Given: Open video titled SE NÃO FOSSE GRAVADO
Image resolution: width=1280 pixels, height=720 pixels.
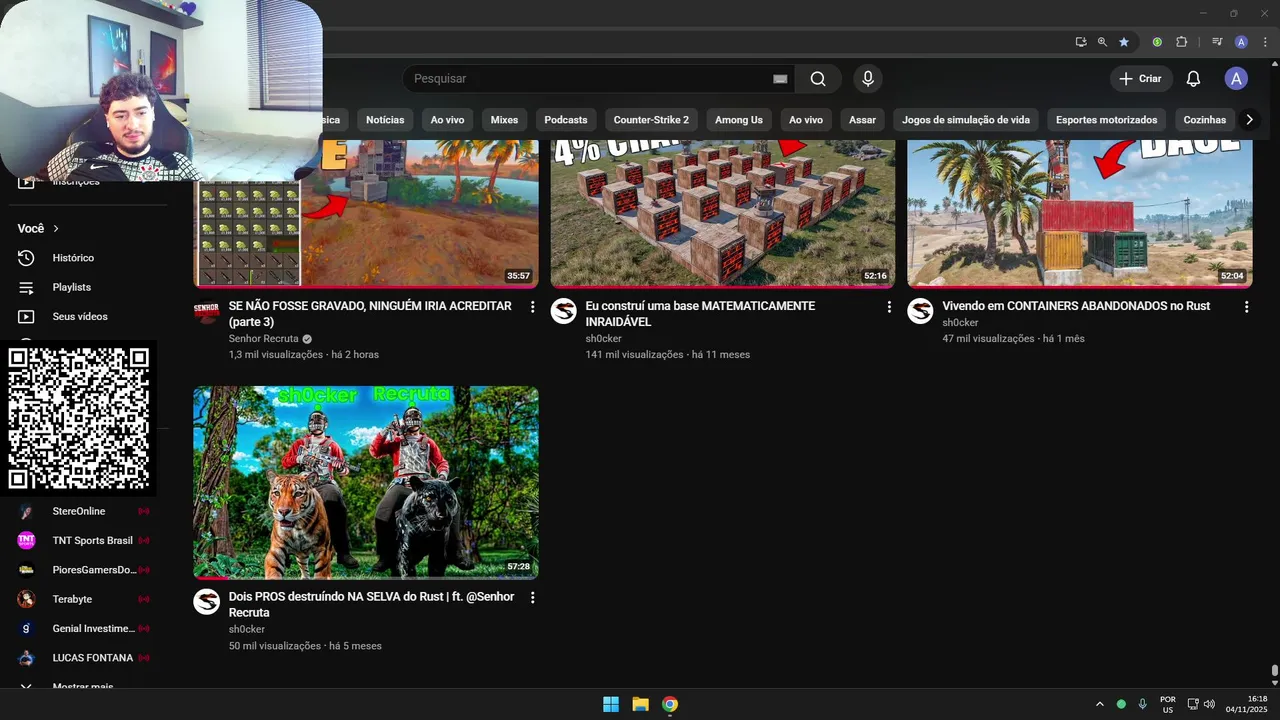Looking at the screenshot, I should (x=370, y=314).
